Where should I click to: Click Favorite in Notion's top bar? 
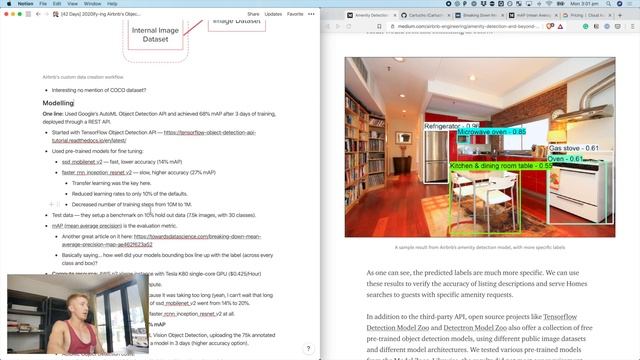click(x=295, y=14)
